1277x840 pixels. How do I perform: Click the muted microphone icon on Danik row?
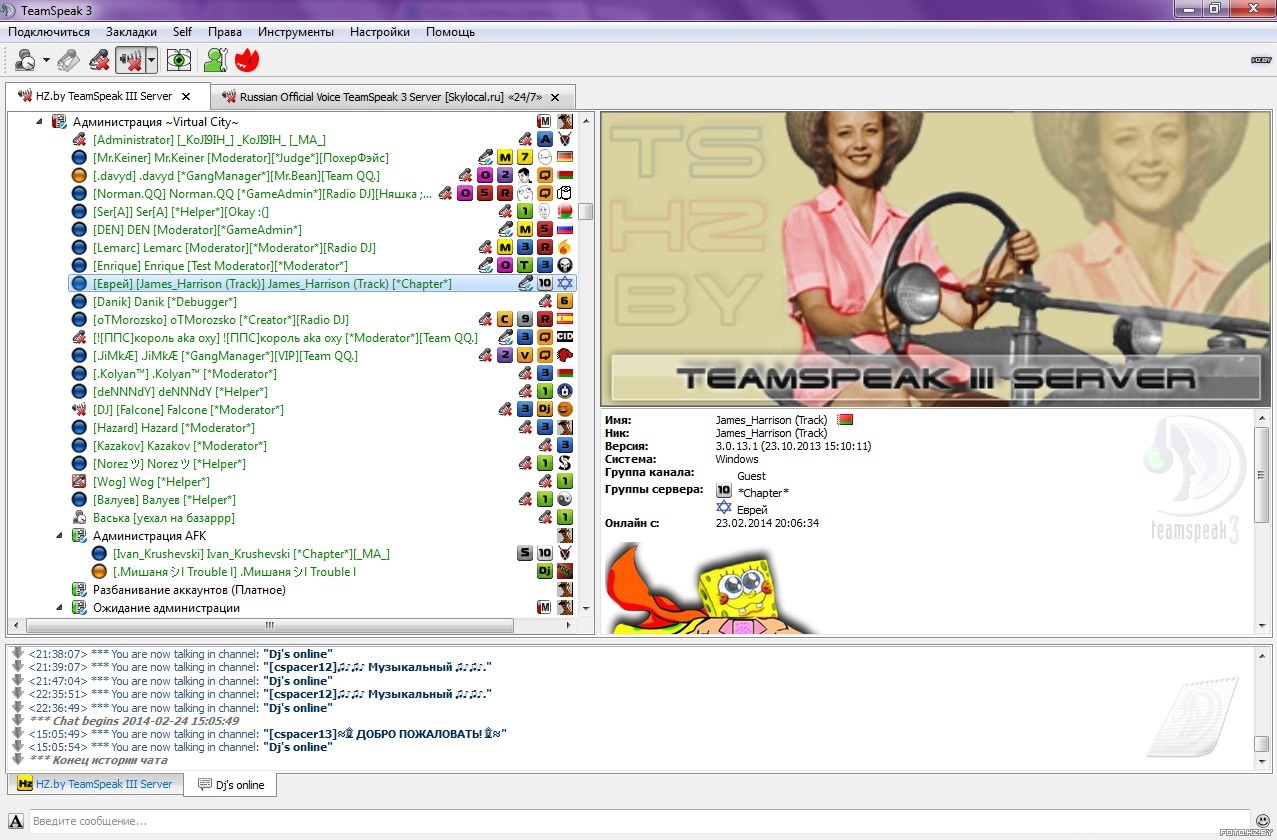click(545, 302)
